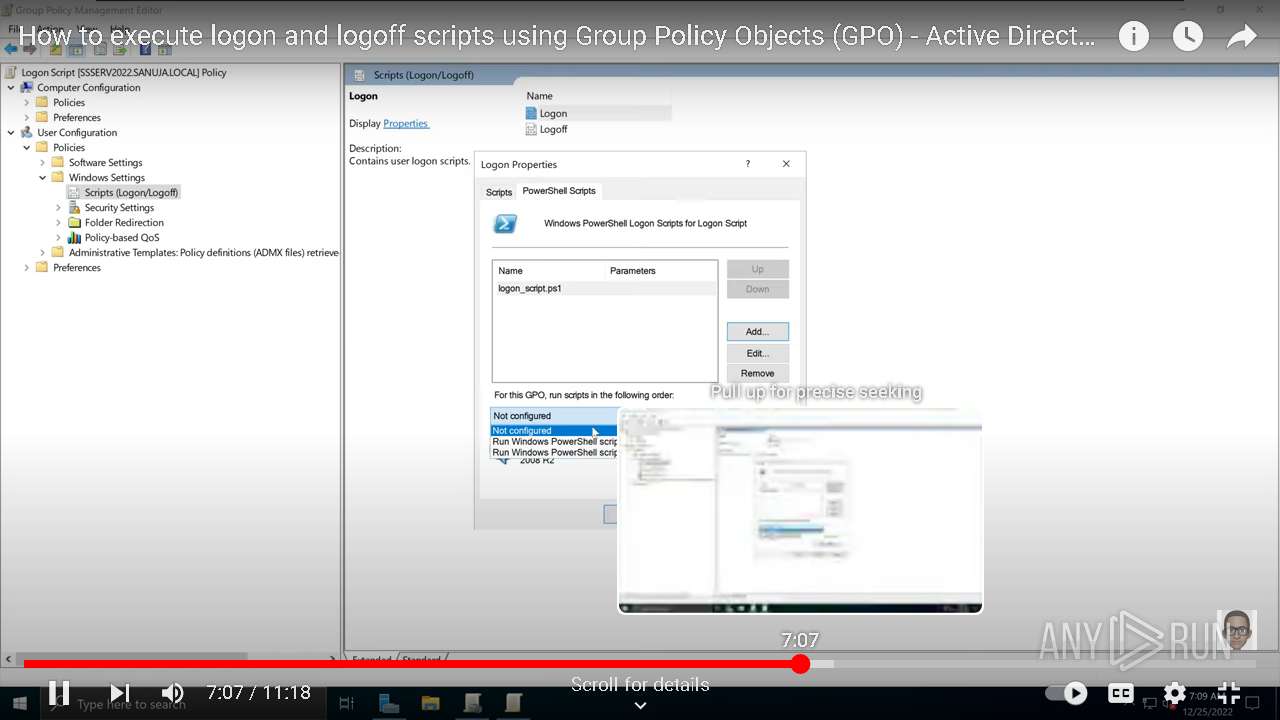Open the video info card icon
Image resolution: width=1280 pixels, height=720 pixels.
tap(1133, 37)
